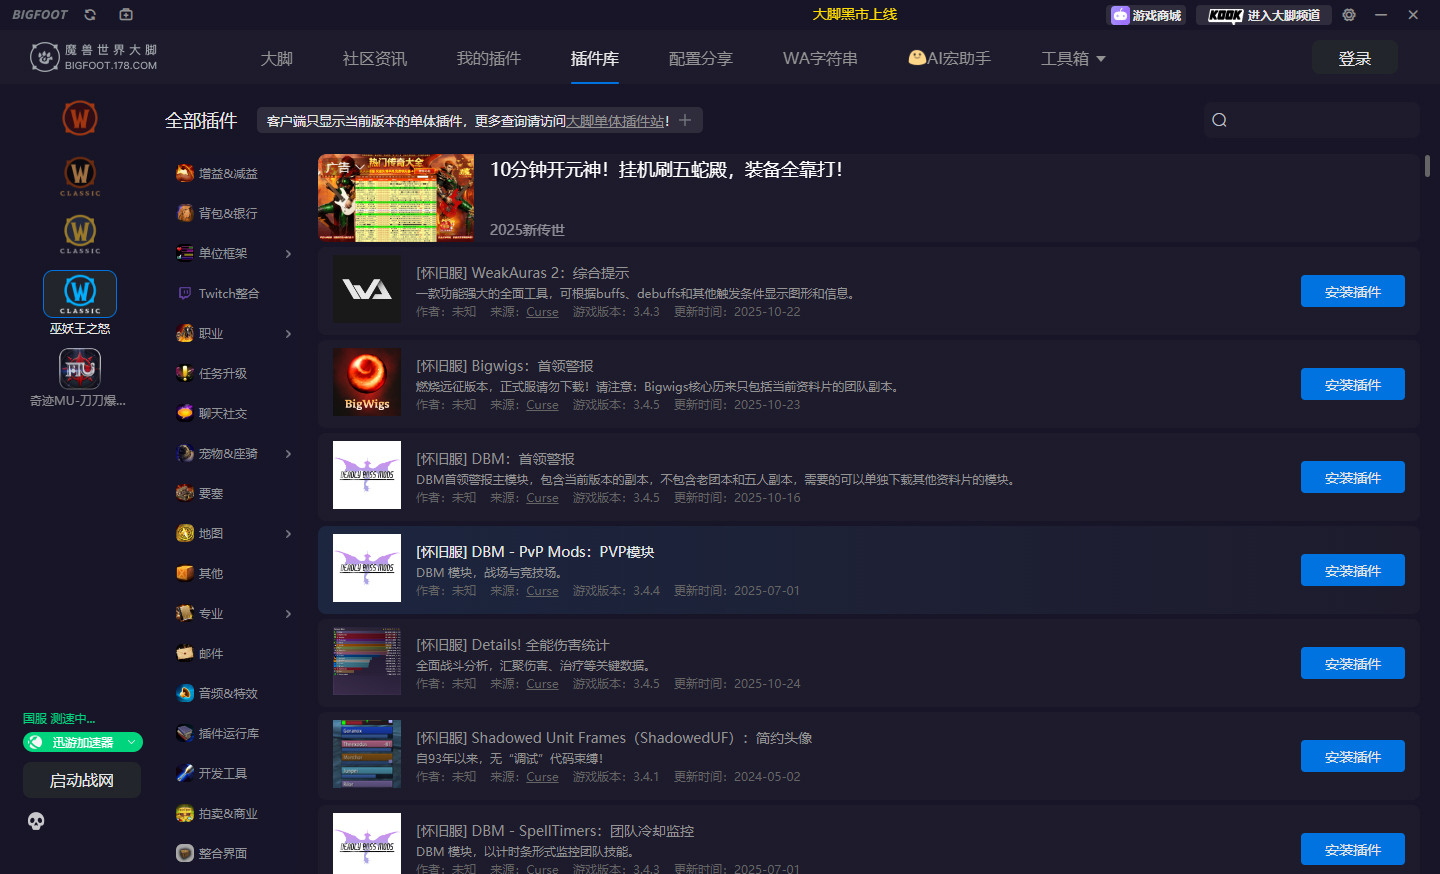This screenshot has width=1440, height=874.
Task: Open the Curse link for Details!
Action: tap(542, 684)
